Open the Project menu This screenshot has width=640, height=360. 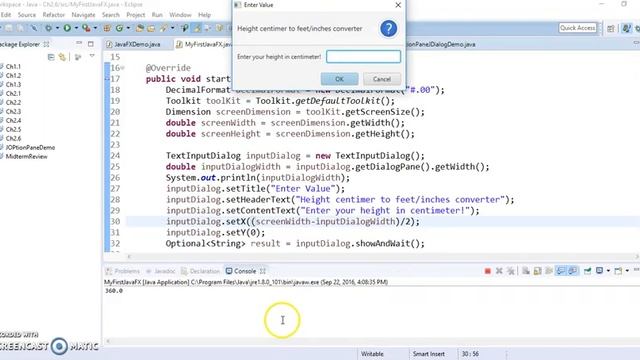[x=136, y=15]
